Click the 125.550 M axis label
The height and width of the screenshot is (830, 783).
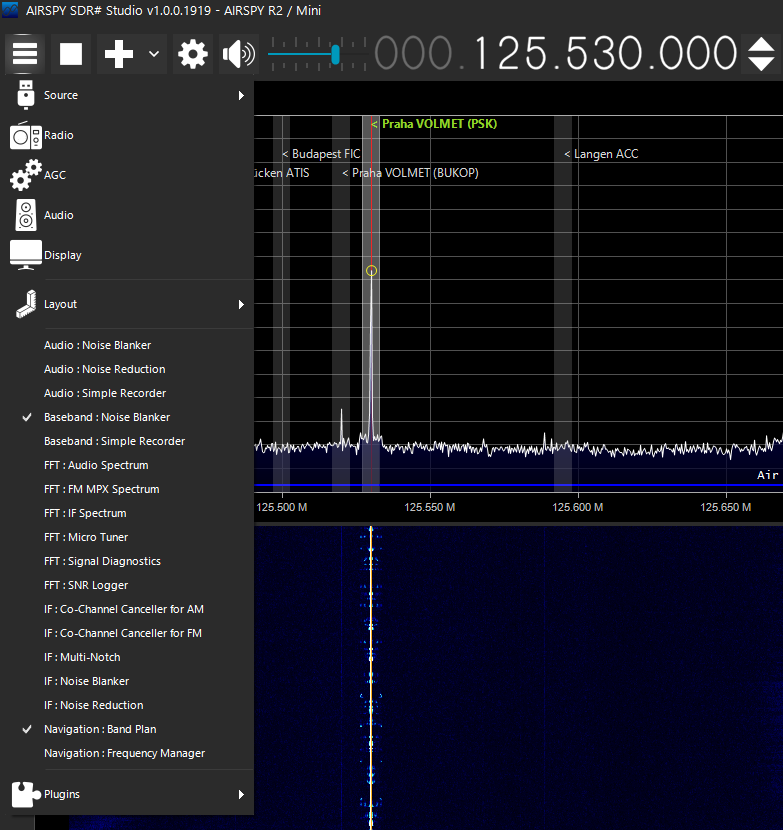(430, 507)
